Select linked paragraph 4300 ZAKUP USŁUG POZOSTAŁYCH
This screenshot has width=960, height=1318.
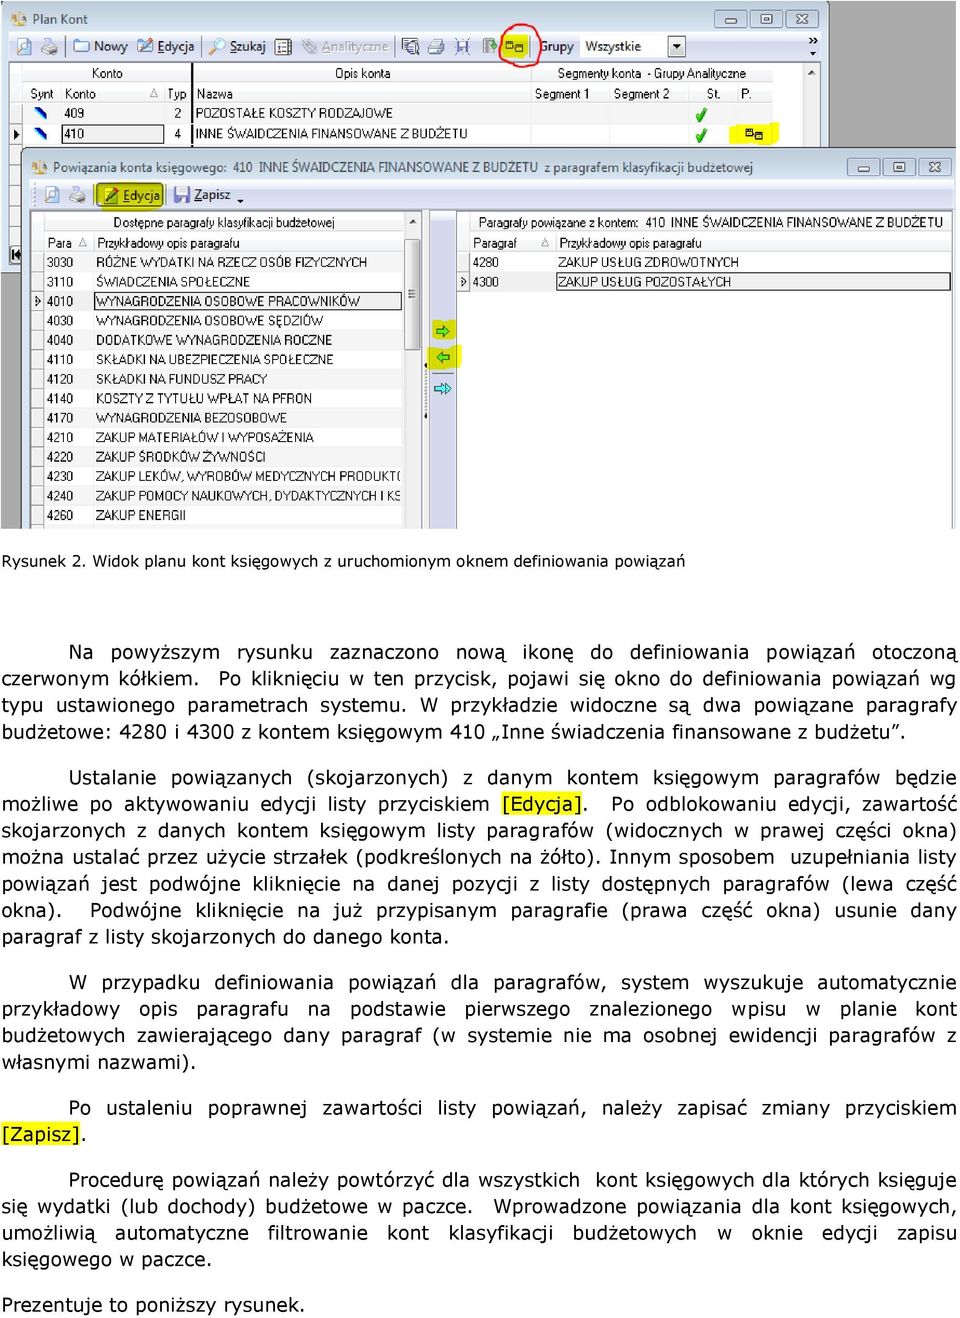tap(712, 282)
